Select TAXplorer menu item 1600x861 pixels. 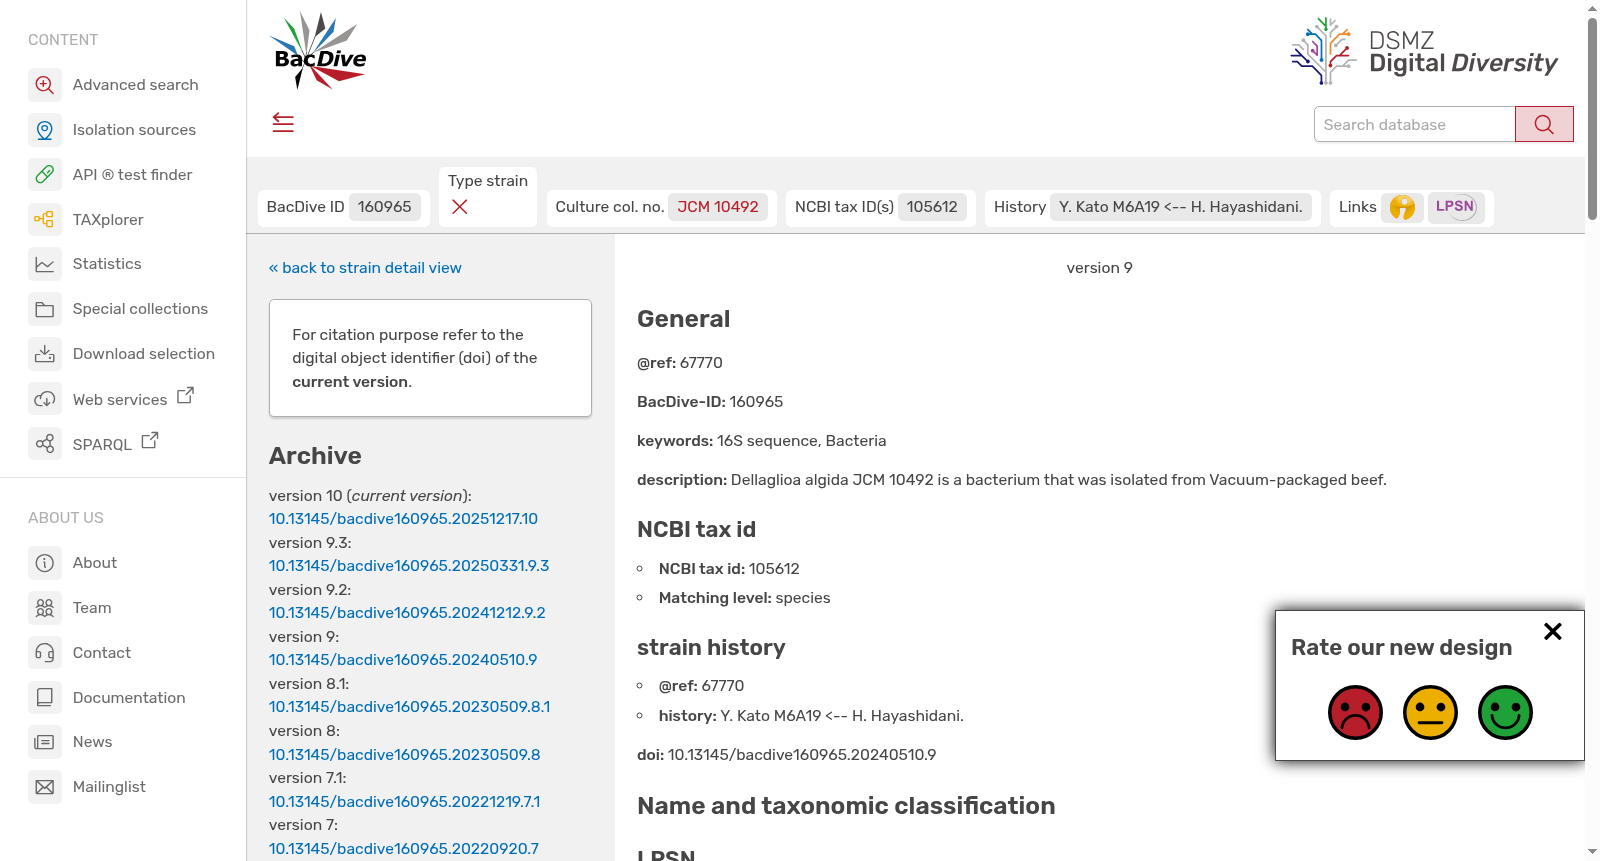tap(108, 220)
